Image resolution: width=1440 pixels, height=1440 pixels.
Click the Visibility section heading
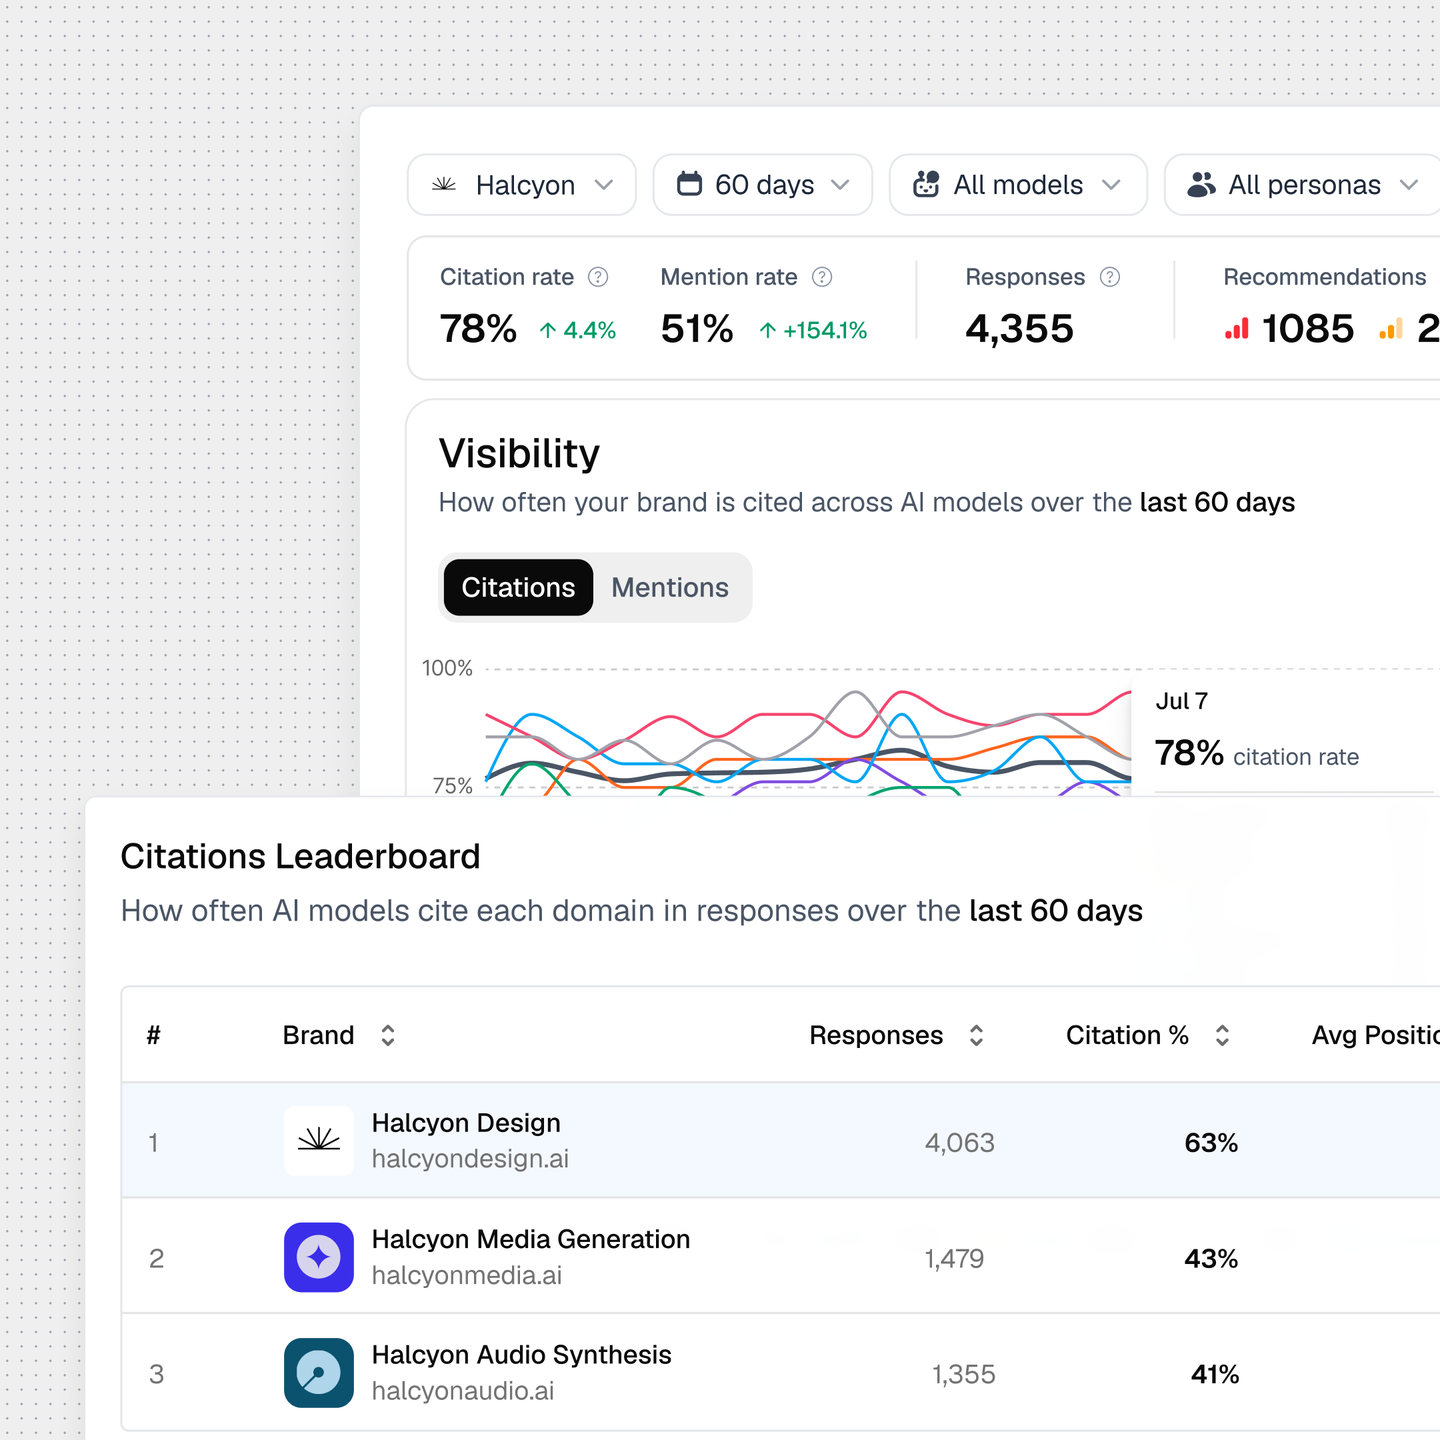coord(519,453)
